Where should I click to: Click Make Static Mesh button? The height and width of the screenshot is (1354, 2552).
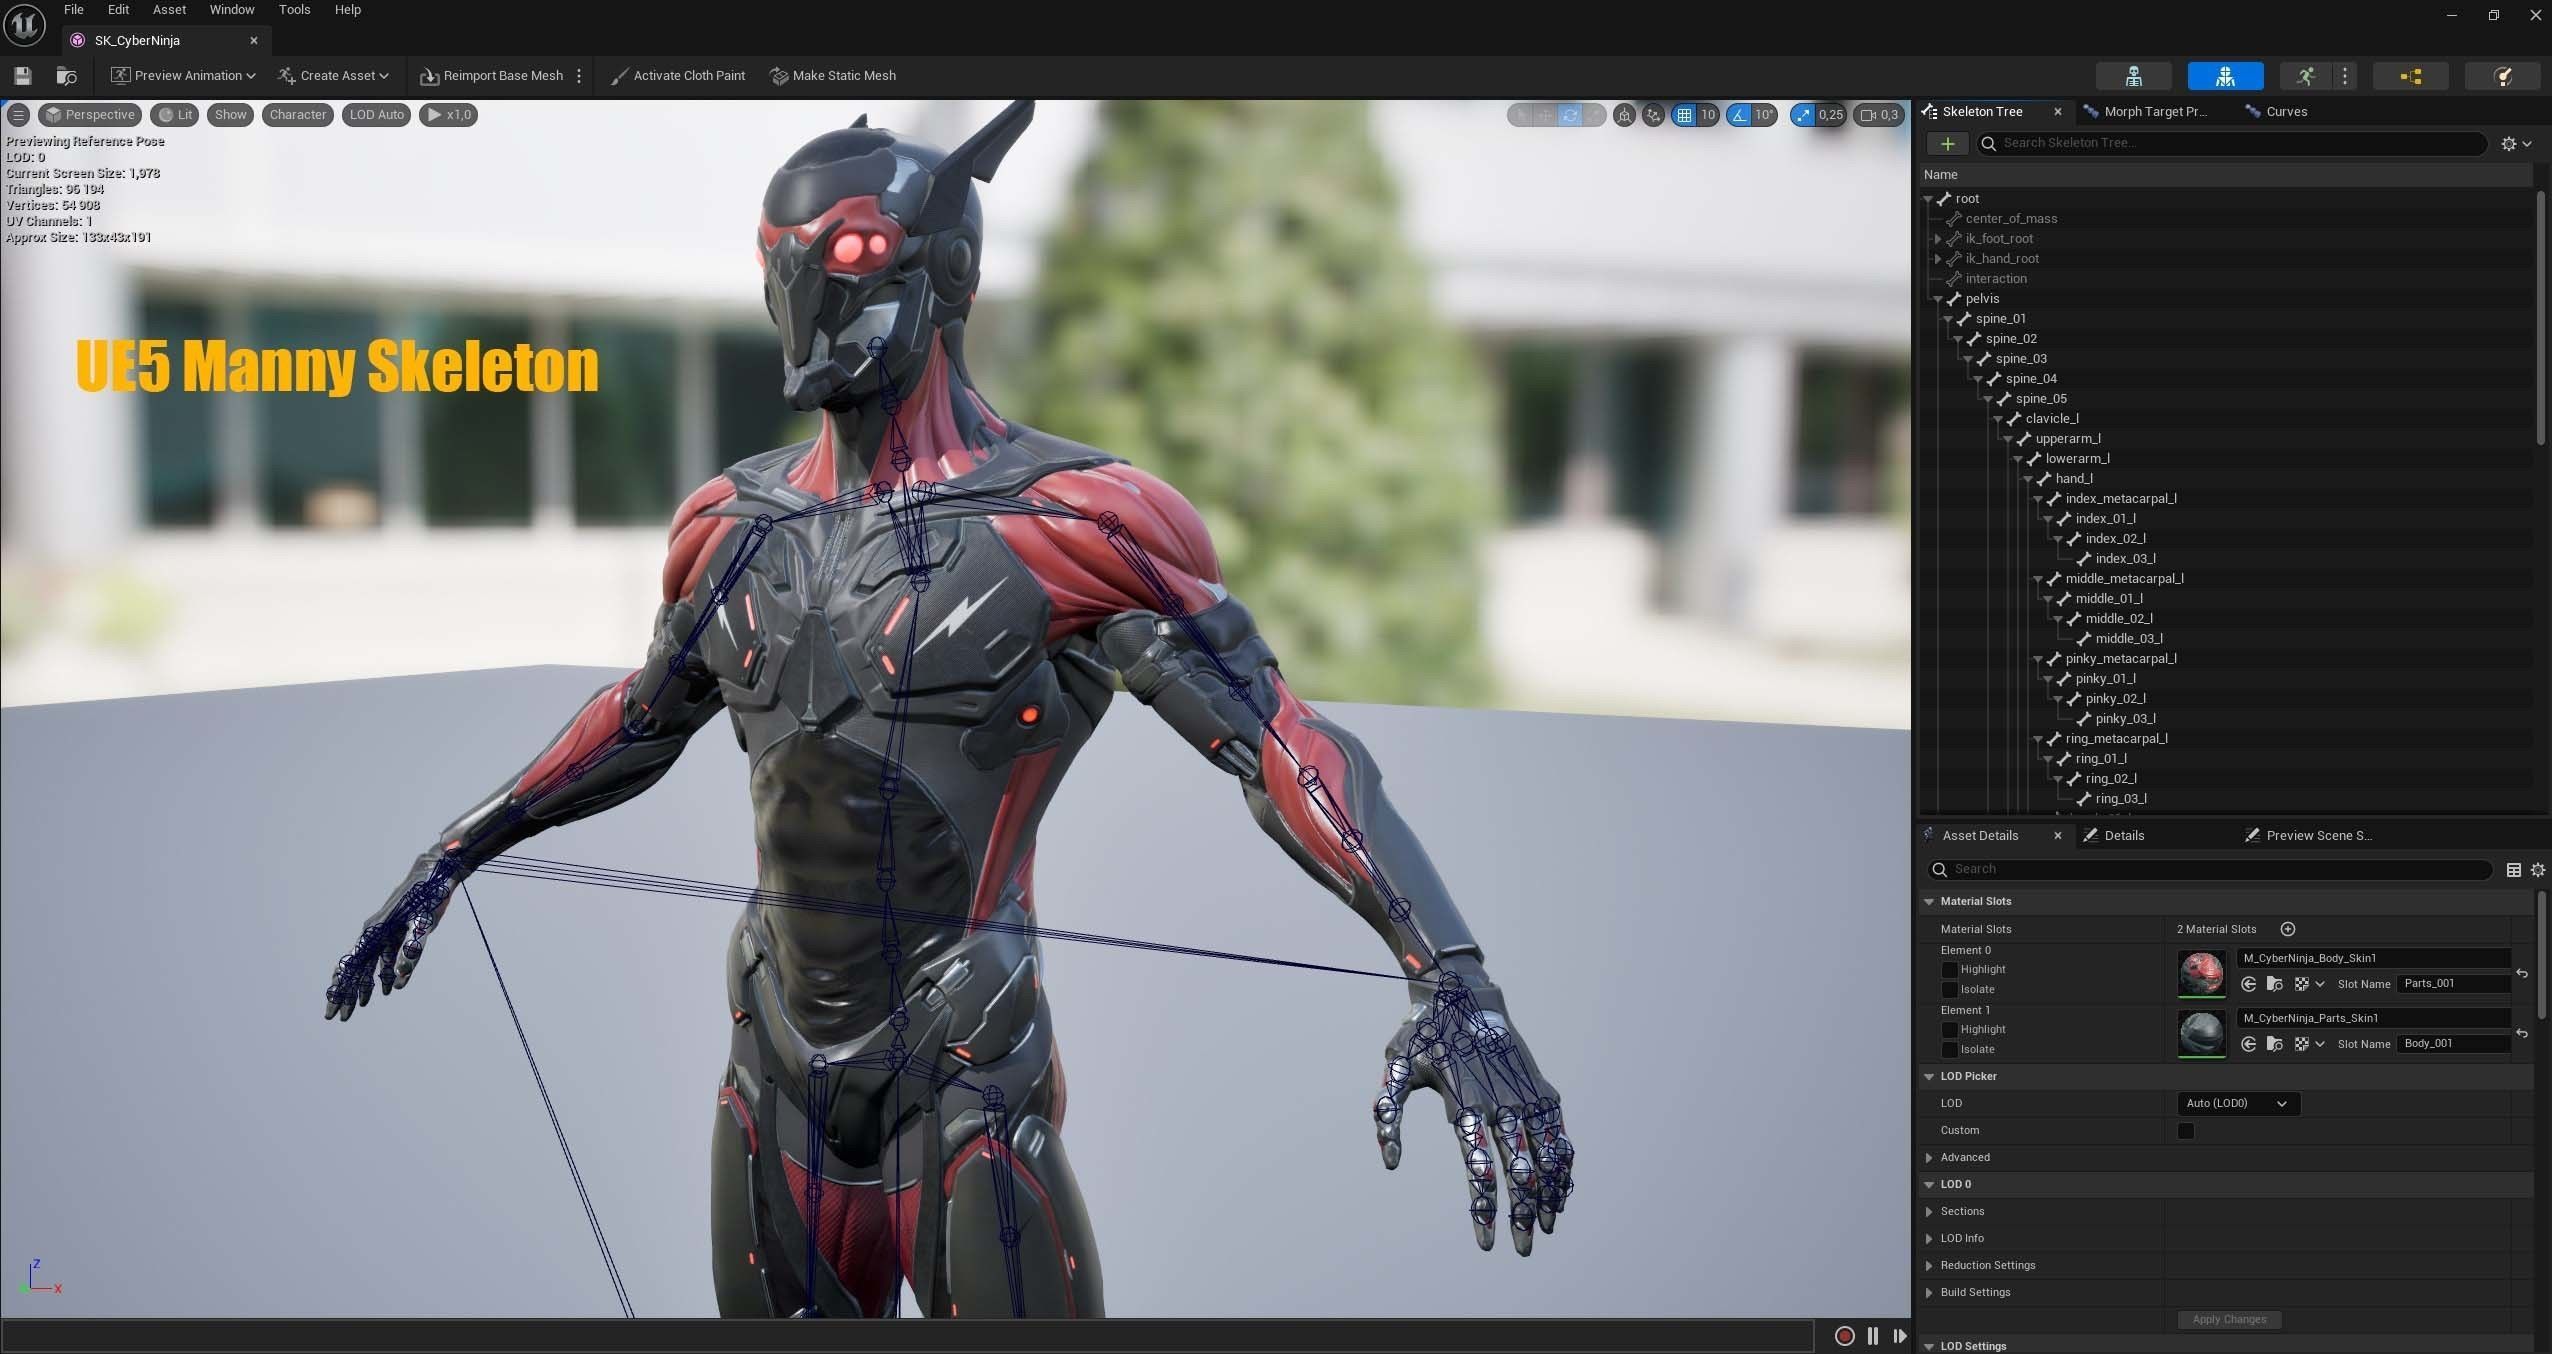click(x=833, y=76)
